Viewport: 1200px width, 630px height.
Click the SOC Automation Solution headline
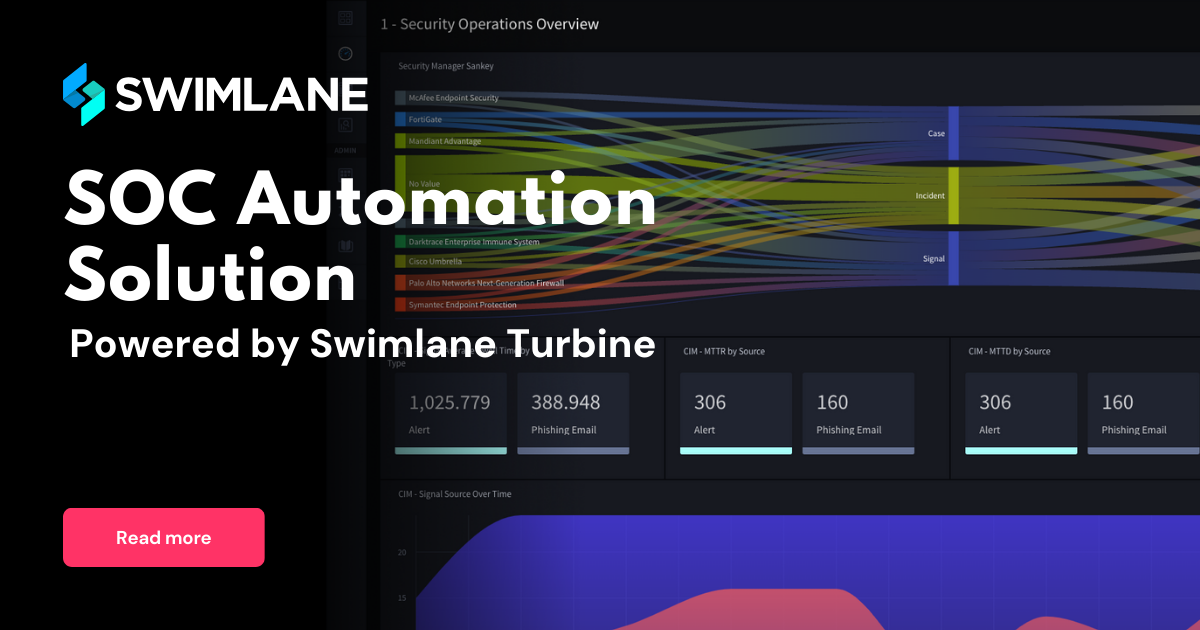tap(360, 237)
